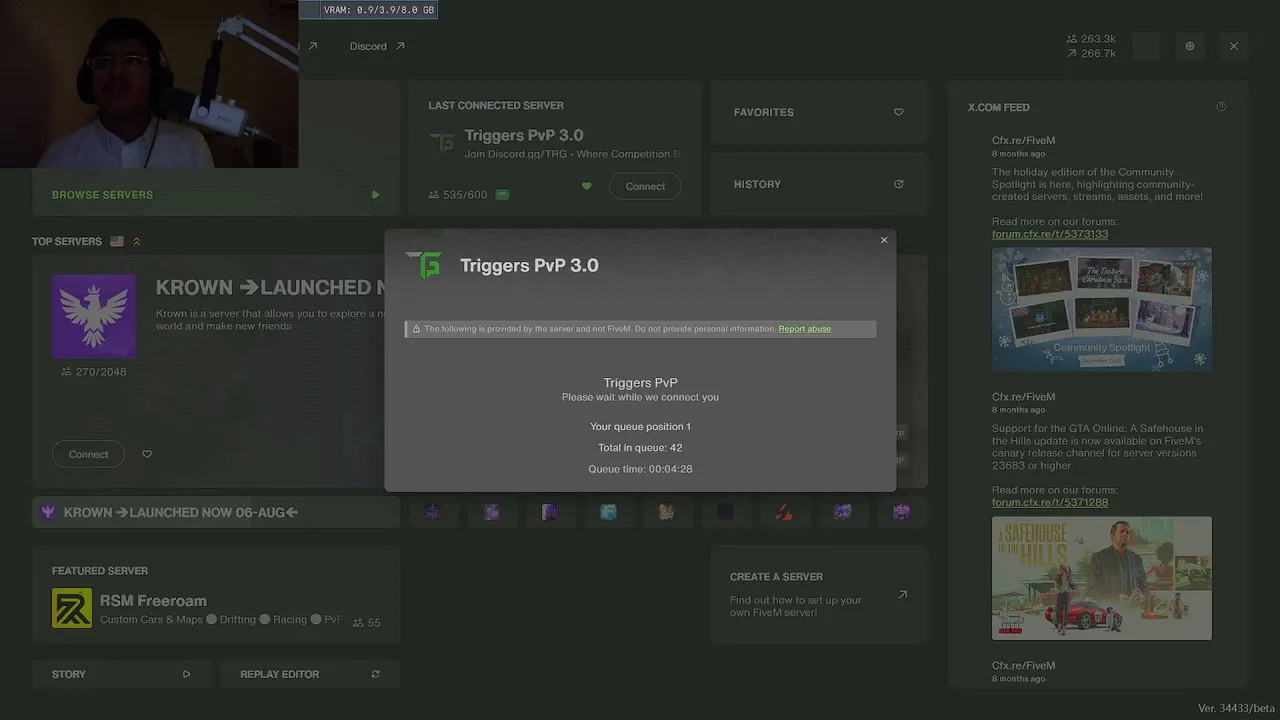Open the forum.cfx.re/t/5371288 link
1280x720 pixels.
pos(1050,502)
